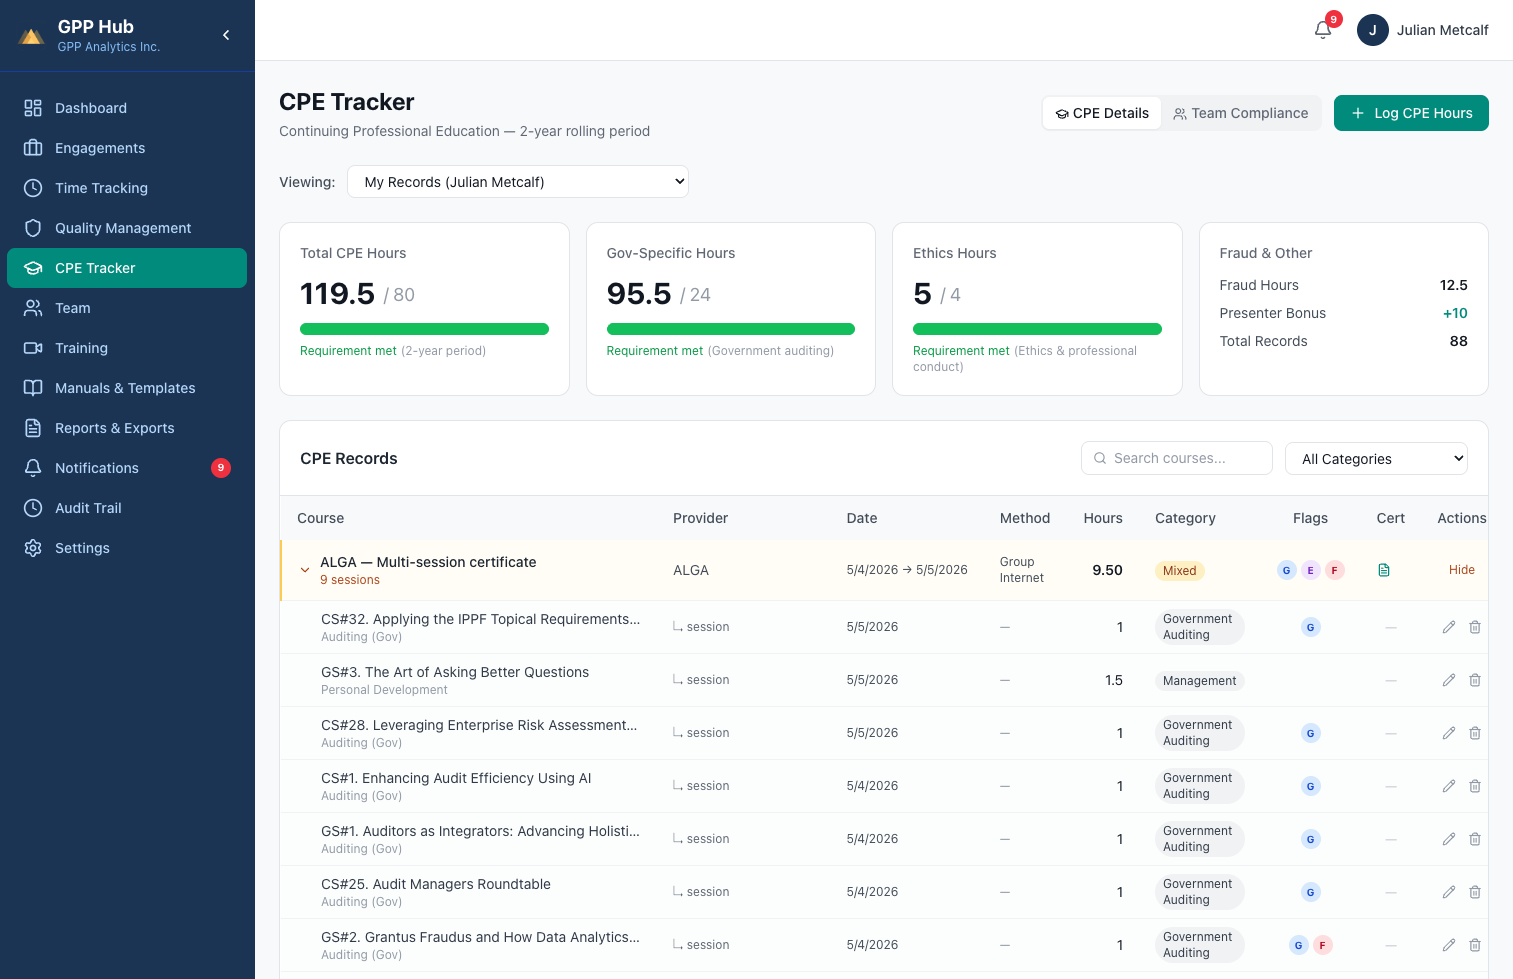Screen dimensions: 1513x979
Task: Click the Log CPE Hours button
Action: (1411, 113)
